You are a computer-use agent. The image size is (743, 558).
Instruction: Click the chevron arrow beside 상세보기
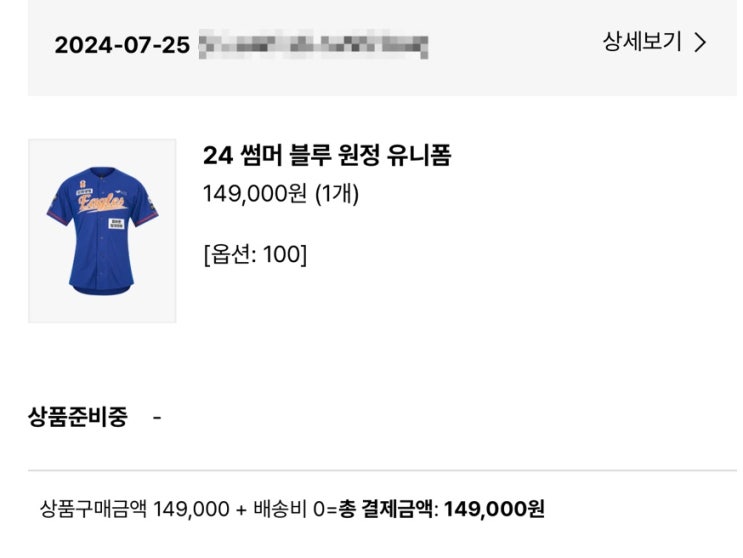(x=700, y=43)
